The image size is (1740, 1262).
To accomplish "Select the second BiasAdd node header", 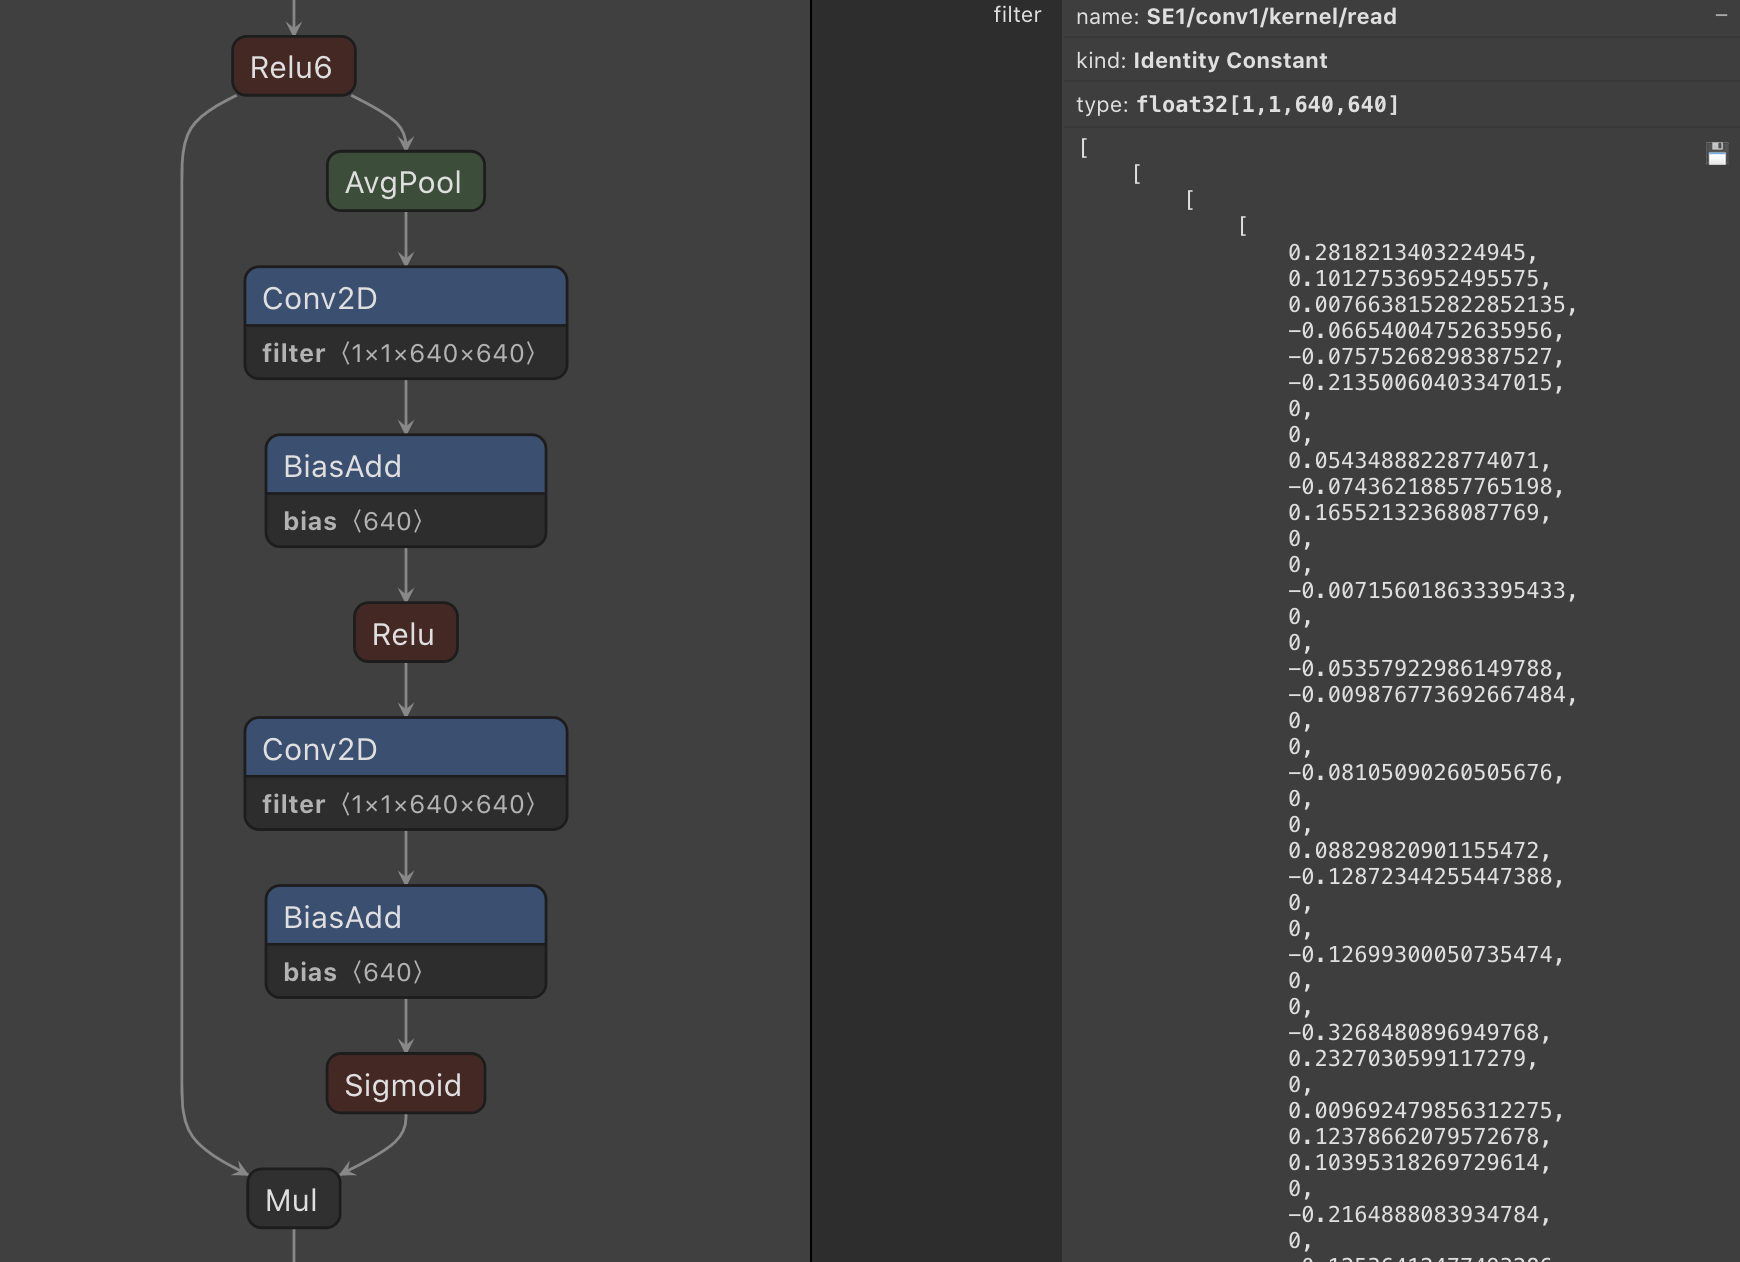I will pos(406,916).
